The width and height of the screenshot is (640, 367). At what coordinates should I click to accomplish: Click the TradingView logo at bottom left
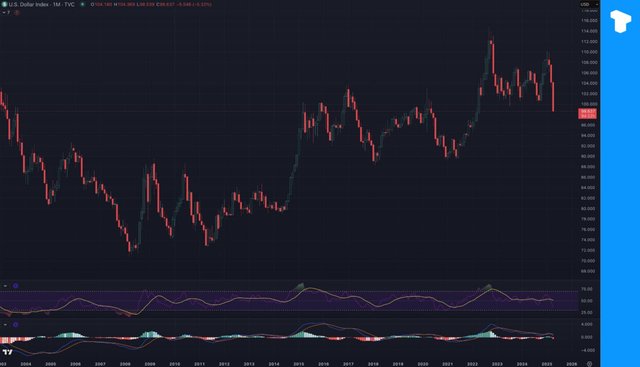[x=7, y=352]
